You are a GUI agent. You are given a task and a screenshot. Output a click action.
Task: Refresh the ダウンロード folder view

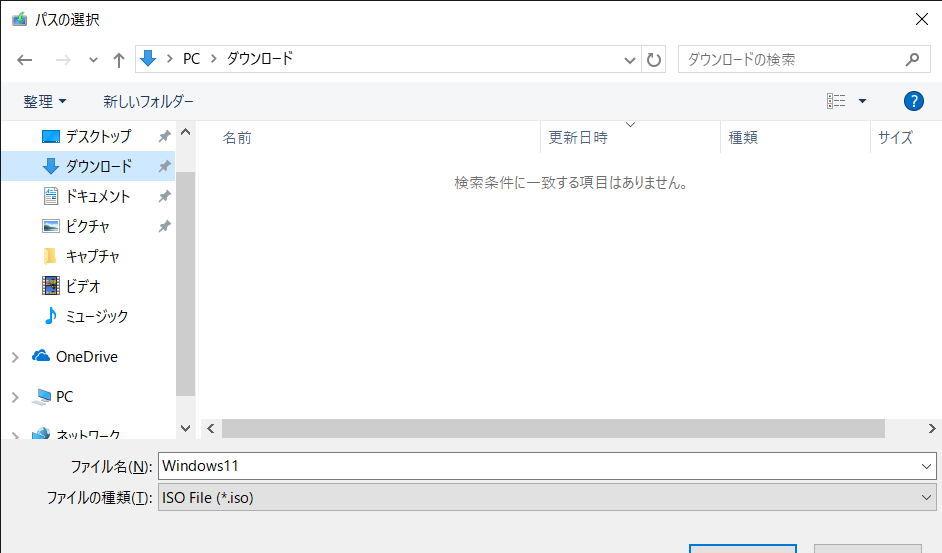click(654, 60)
